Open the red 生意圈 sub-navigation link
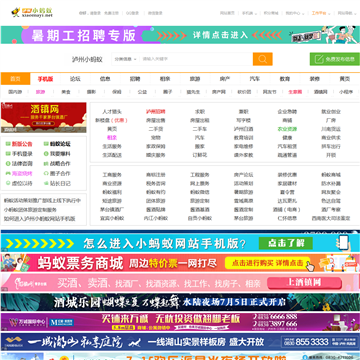 295,92
